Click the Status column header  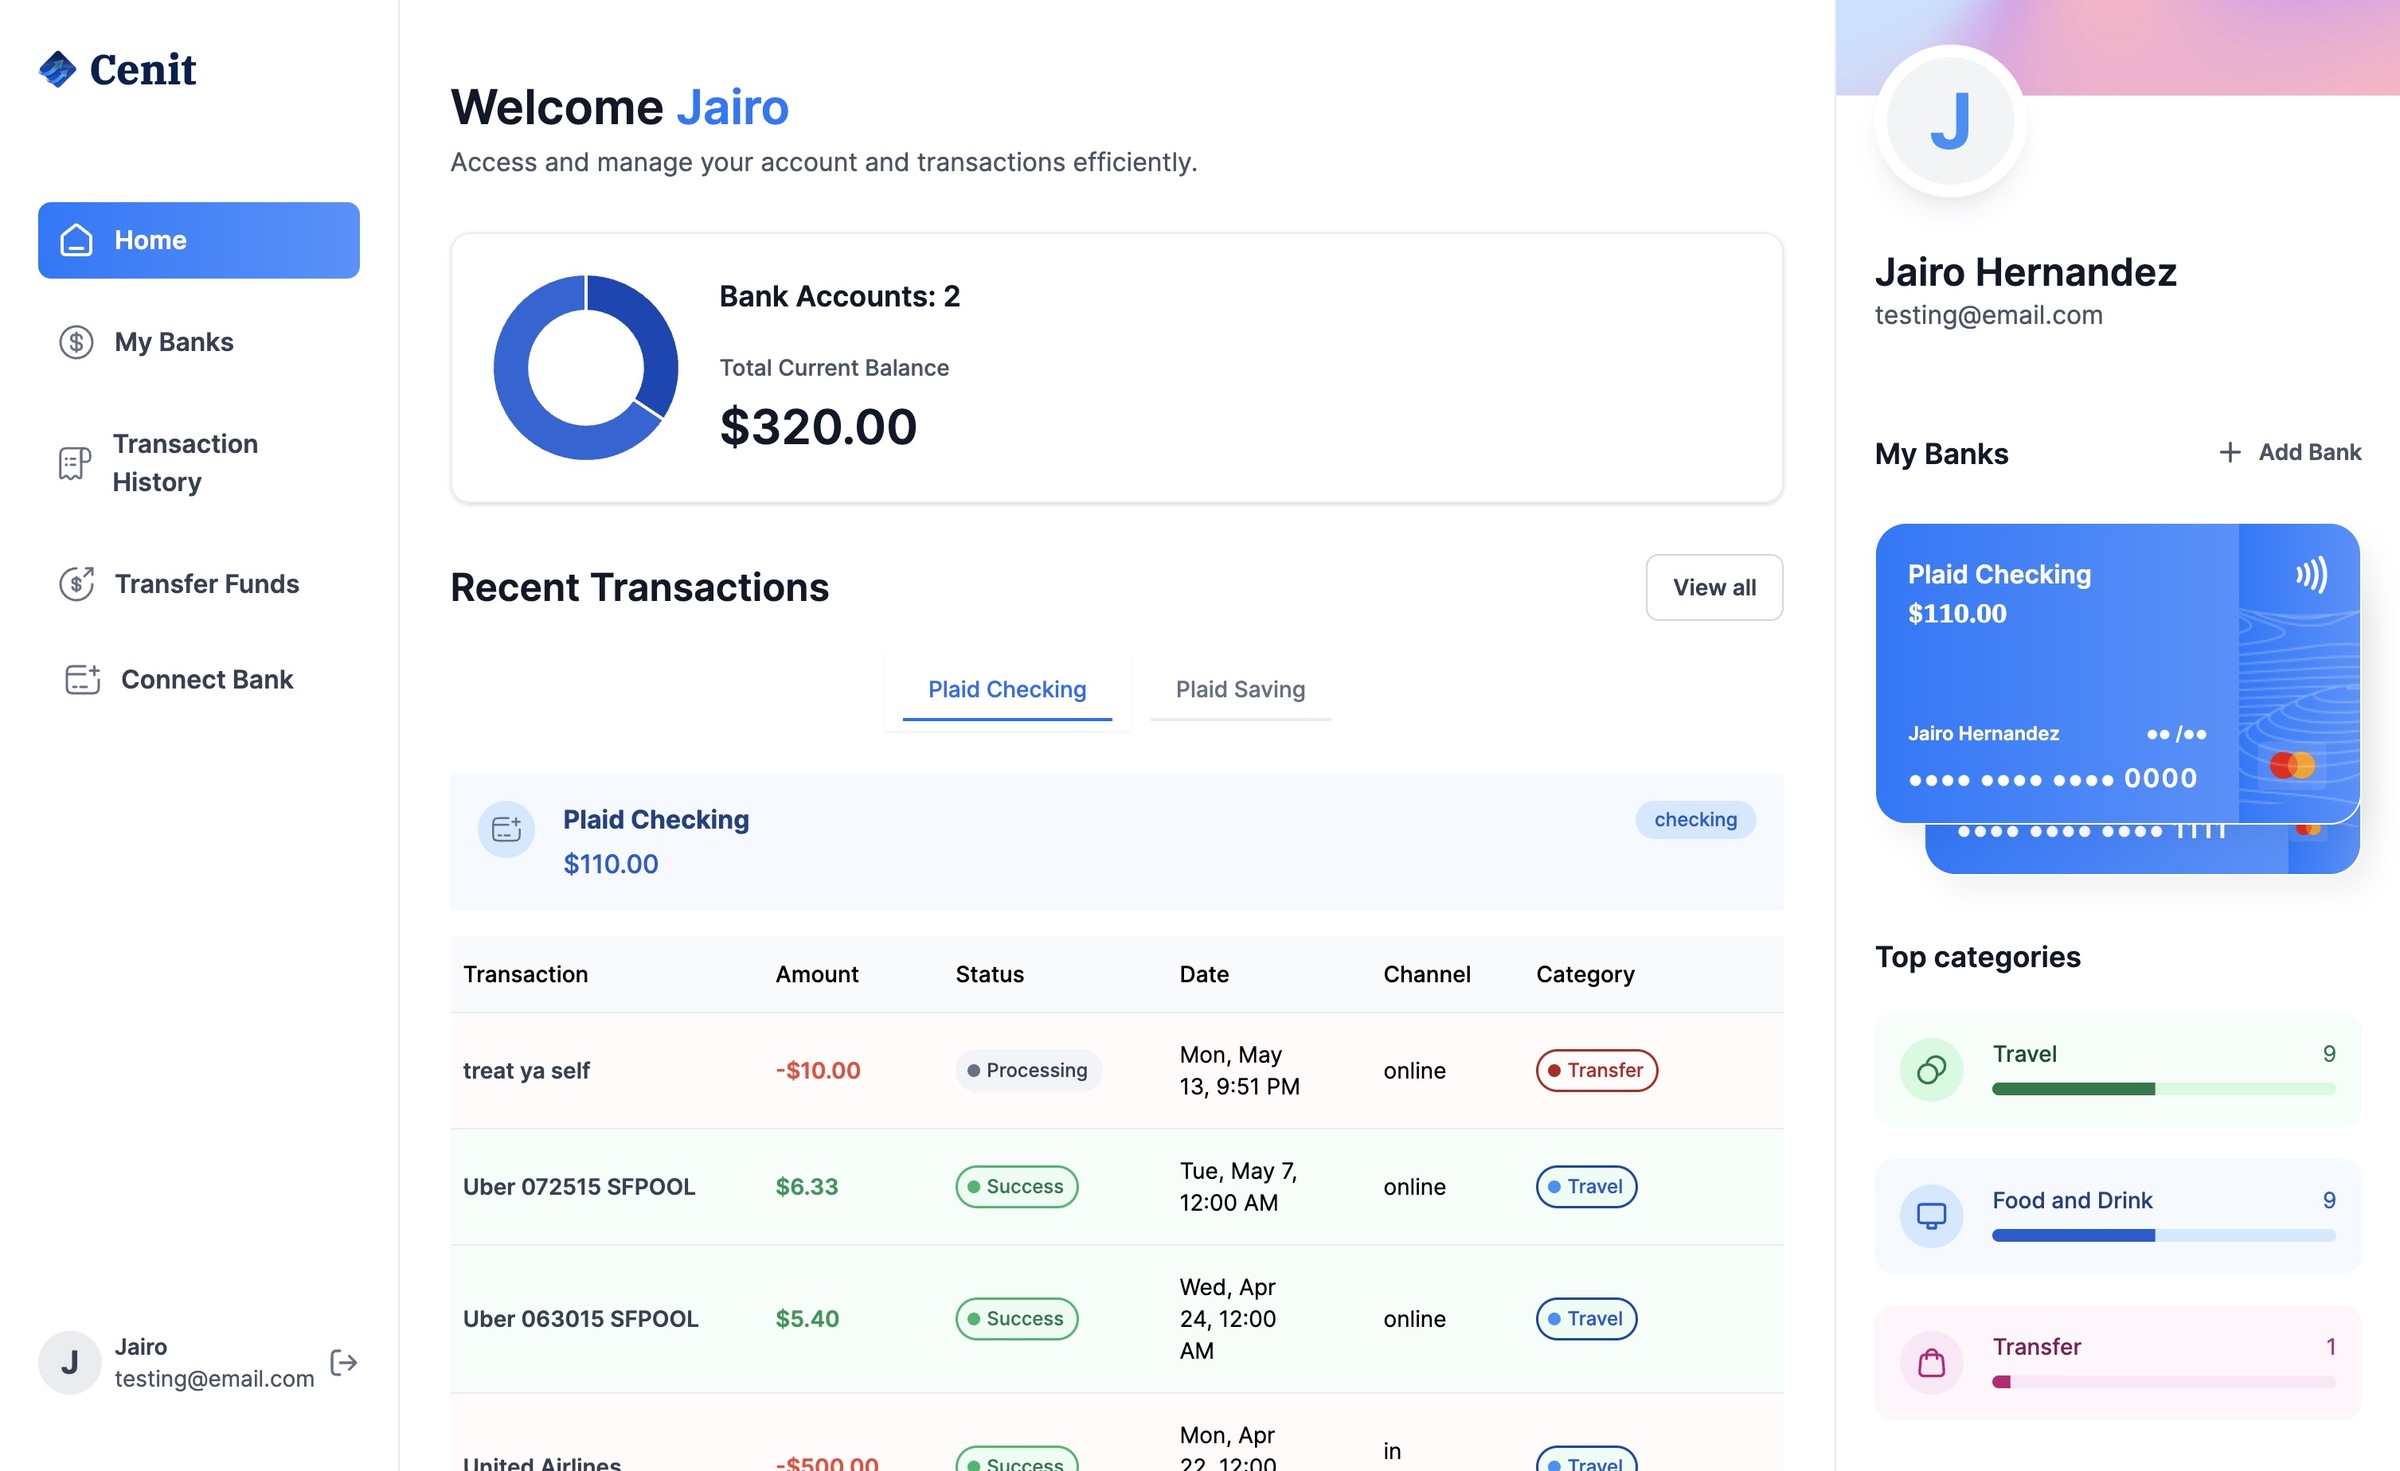click(989, 974)
